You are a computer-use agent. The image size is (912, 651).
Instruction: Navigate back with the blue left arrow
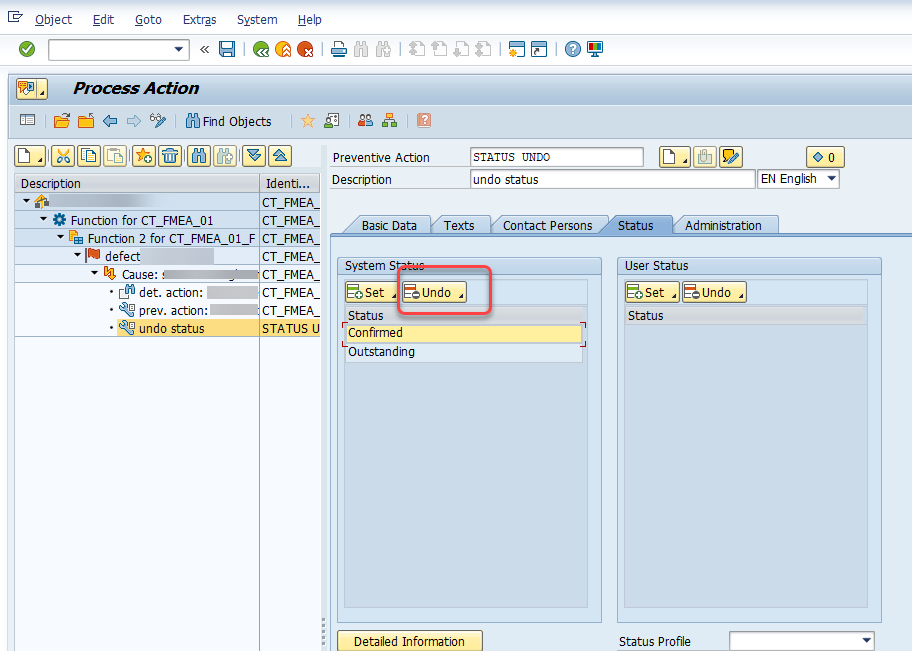click(x=110, y=121)
